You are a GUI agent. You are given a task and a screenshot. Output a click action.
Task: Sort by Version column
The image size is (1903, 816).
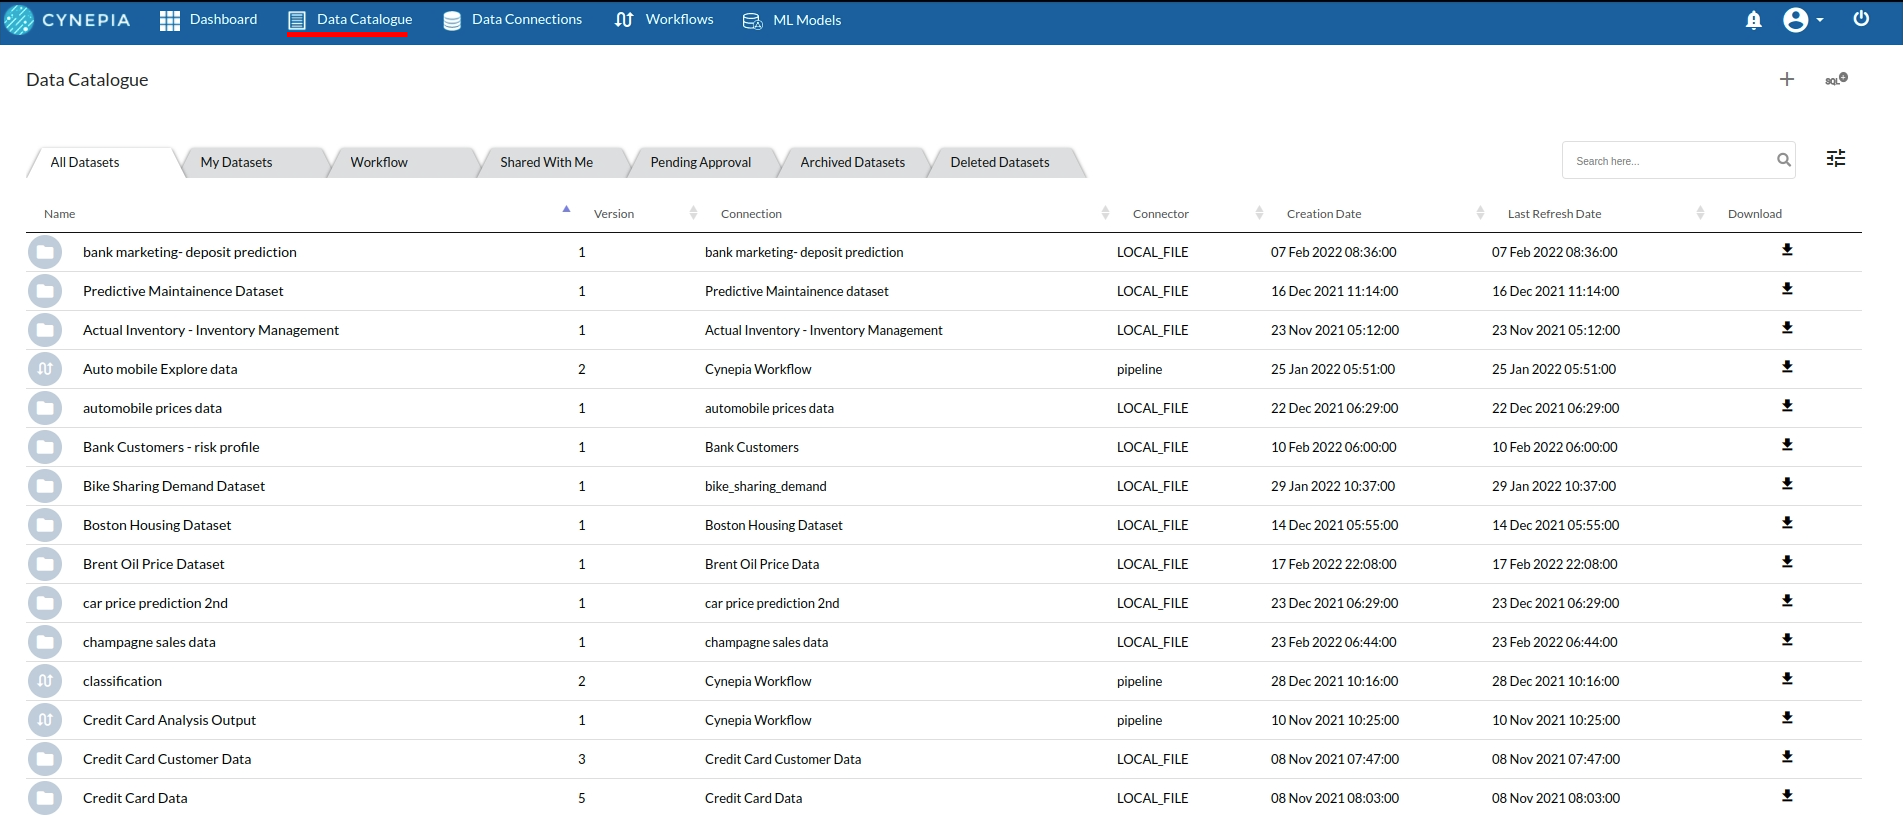coord(693,213)
